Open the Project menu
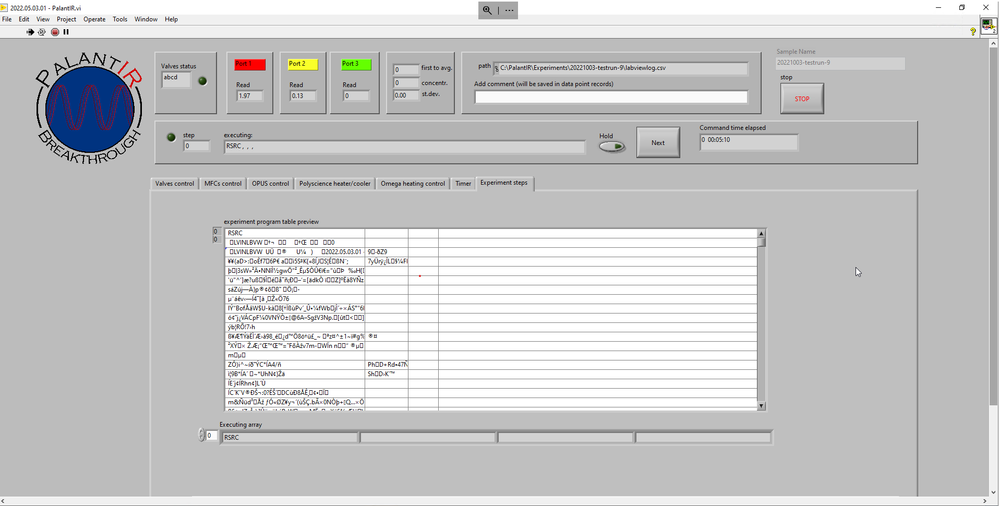 tap(66, 19)
